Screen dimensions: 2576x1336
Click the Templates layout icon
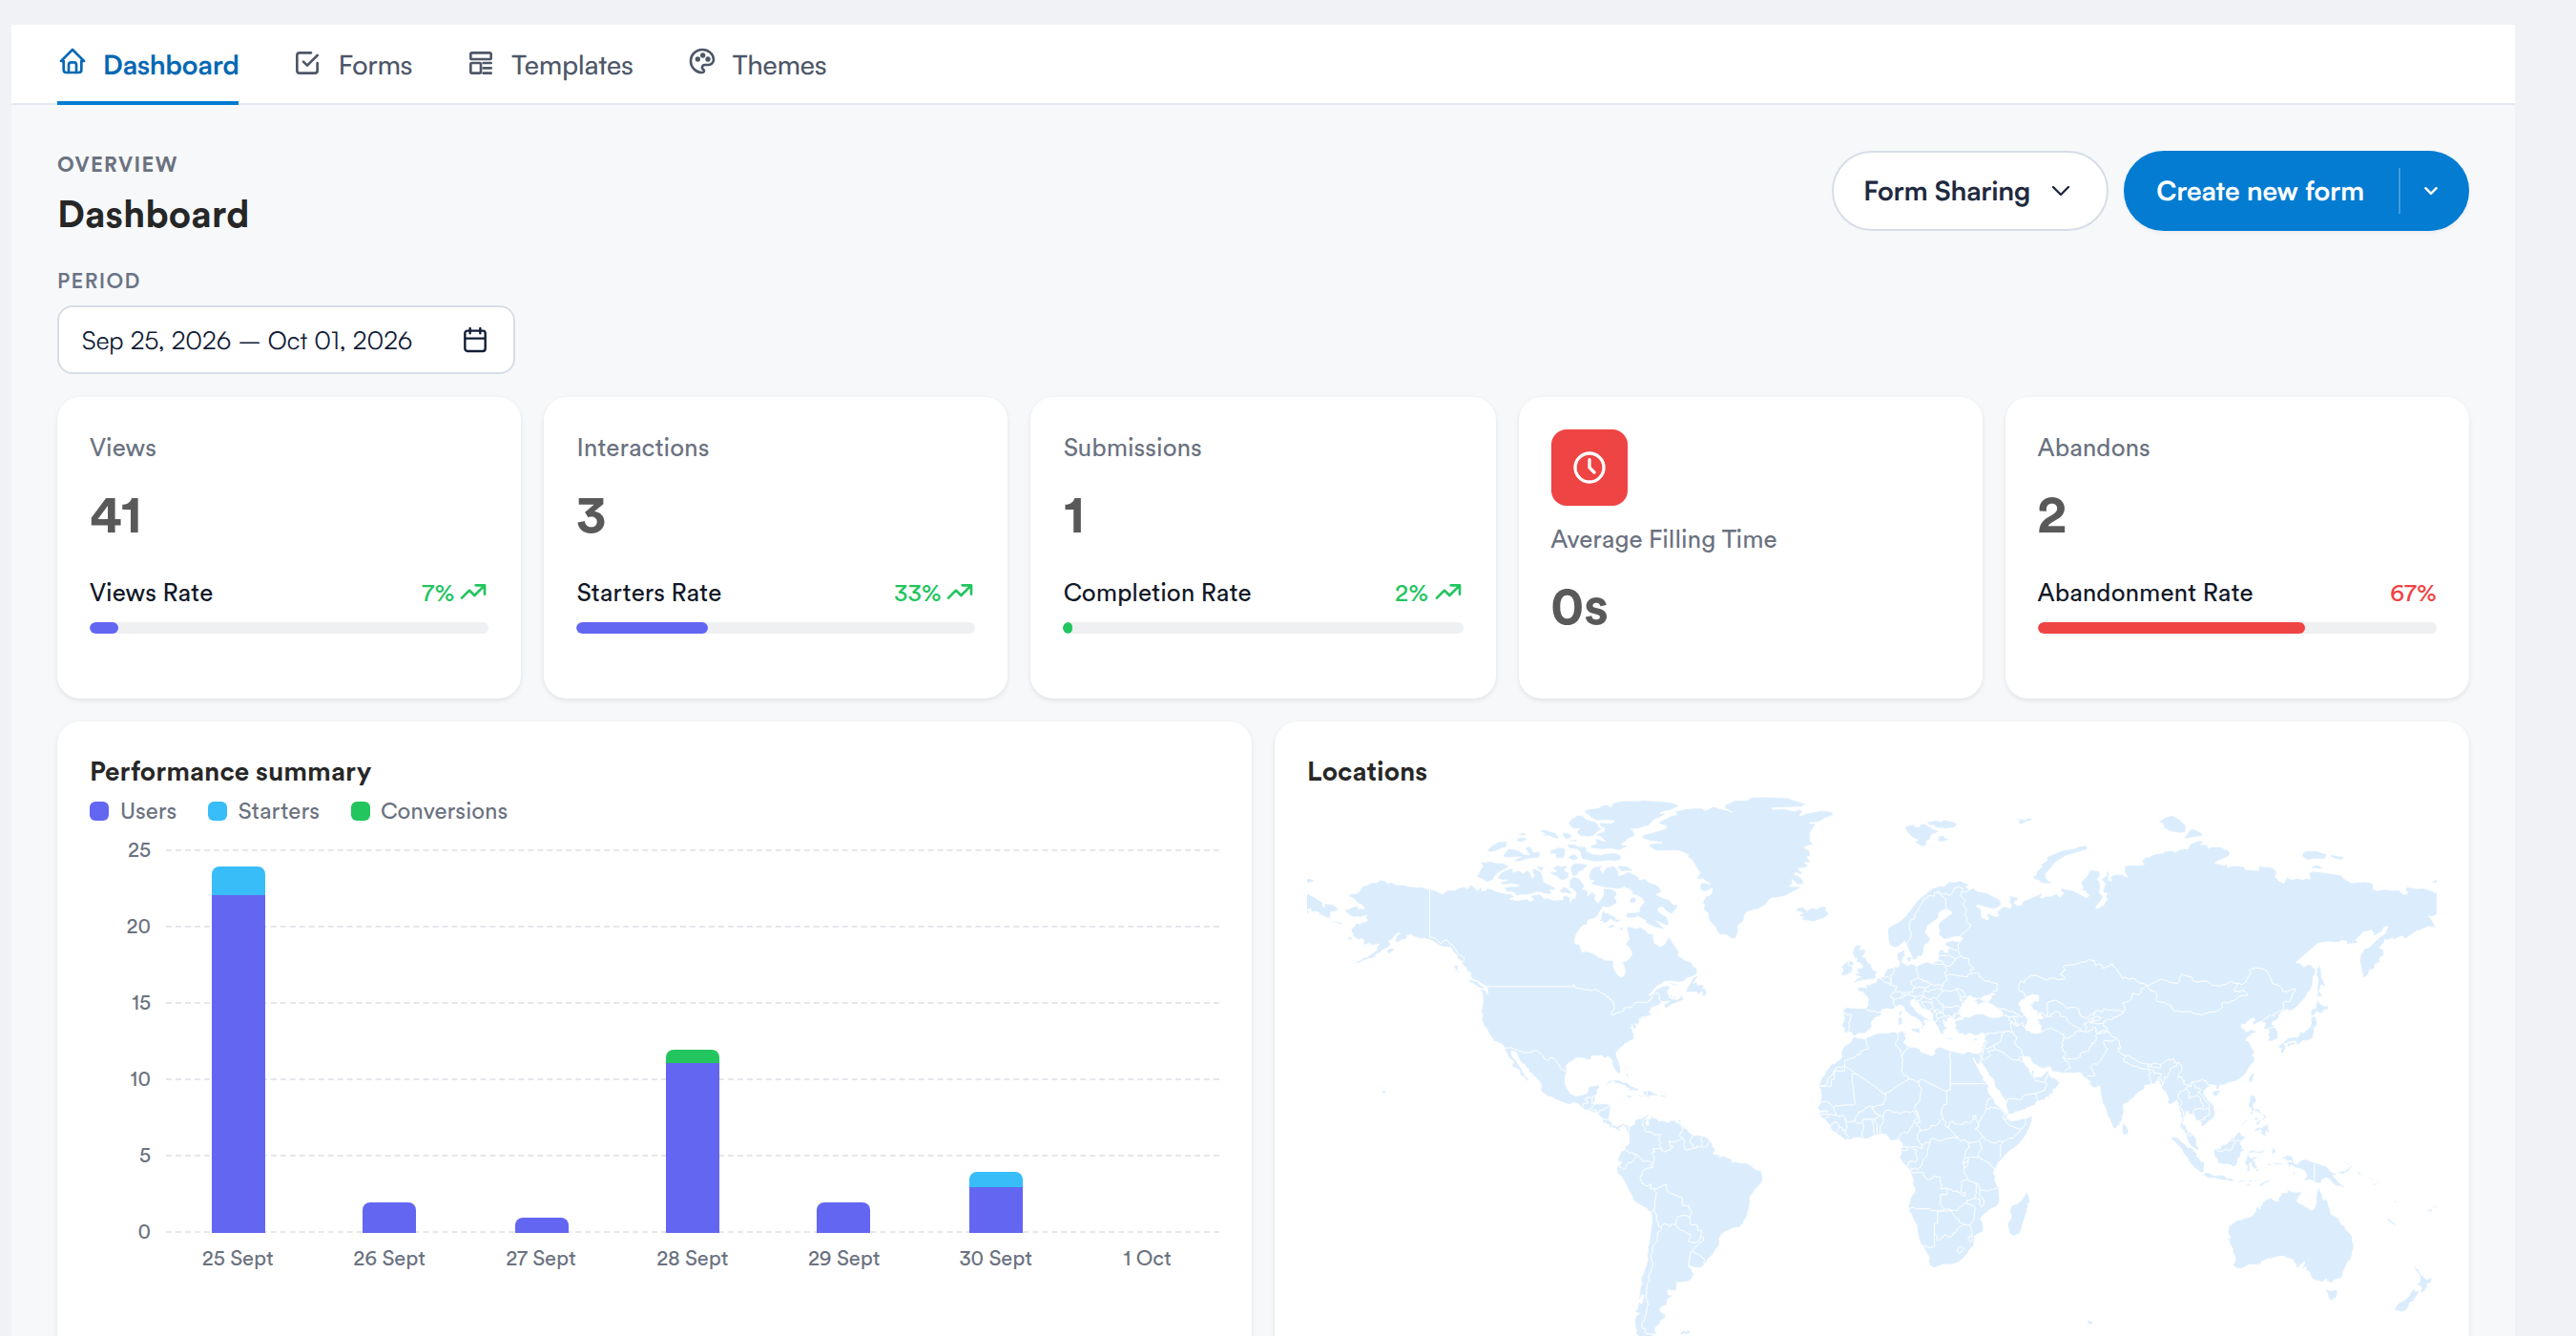coord(480,64)
